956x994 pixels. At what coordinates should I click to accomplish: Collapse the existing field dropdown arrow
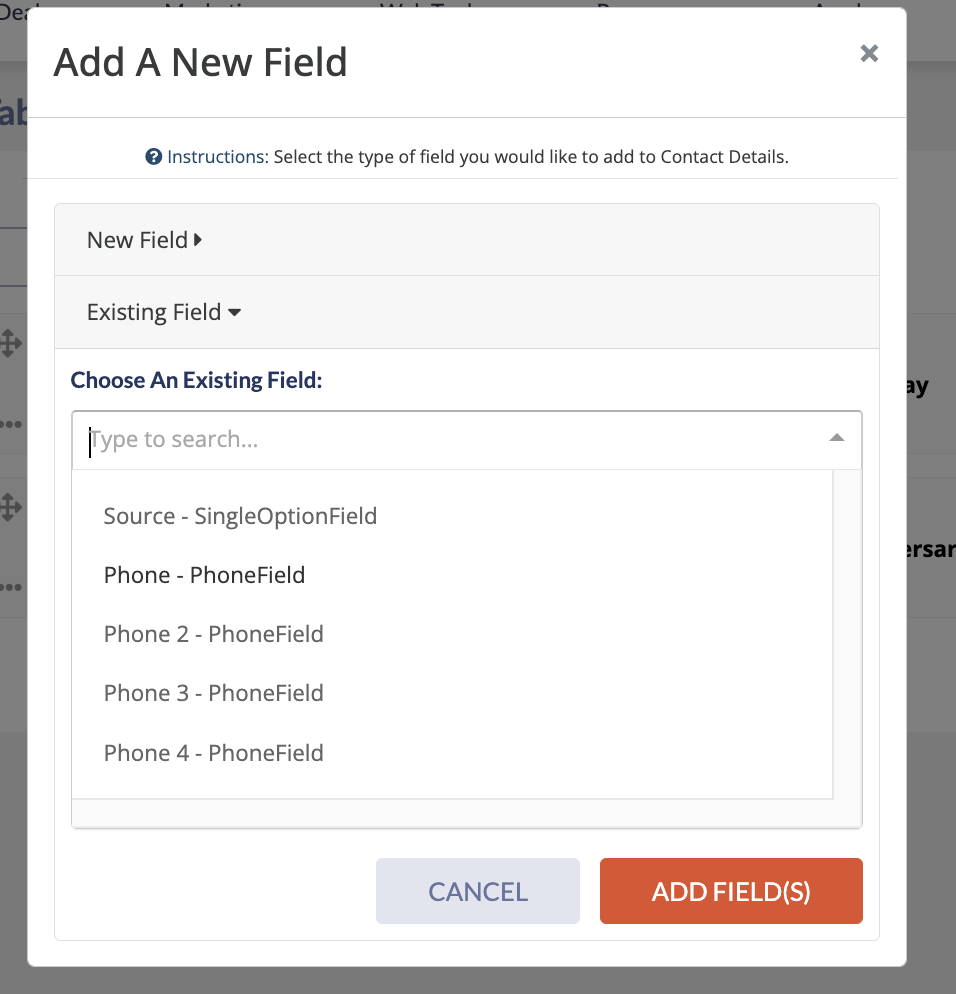pyautogui.click(x=837, y=438)
